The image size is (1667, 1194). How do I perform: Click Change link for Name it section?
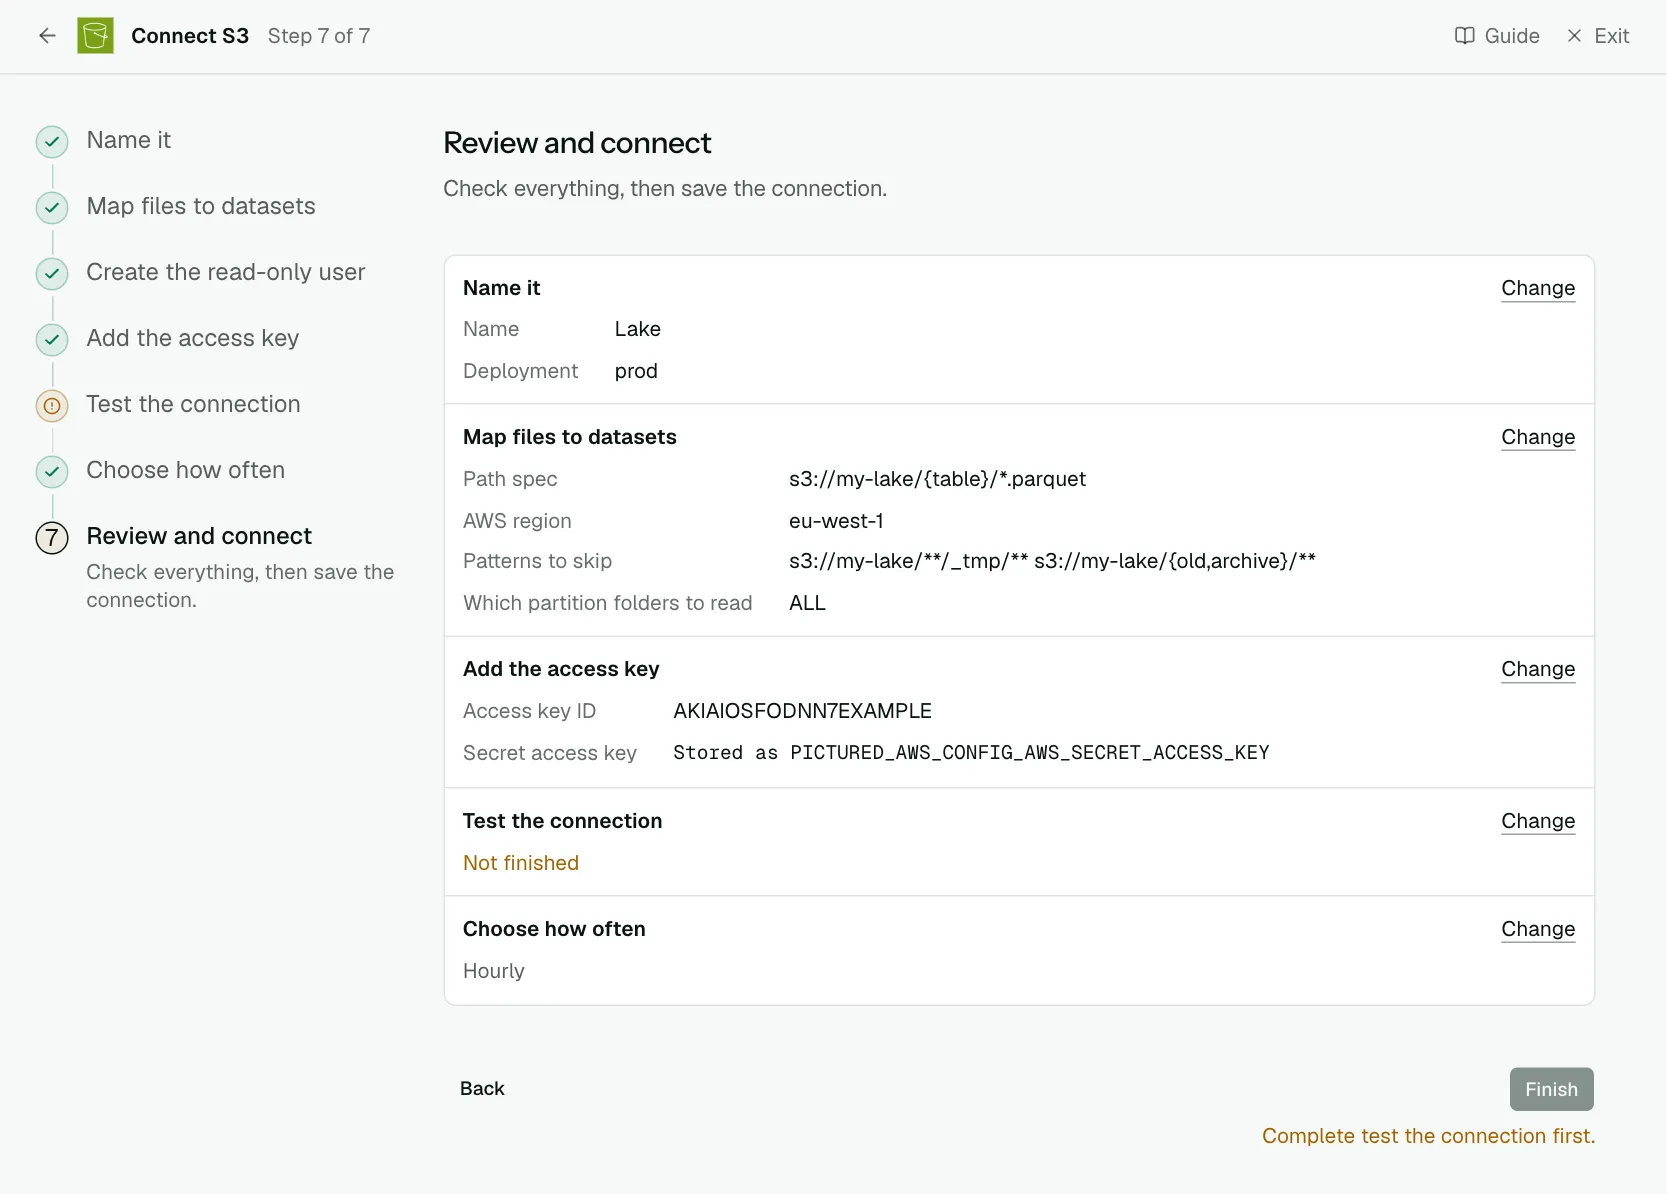click(x=1538, y=288)
